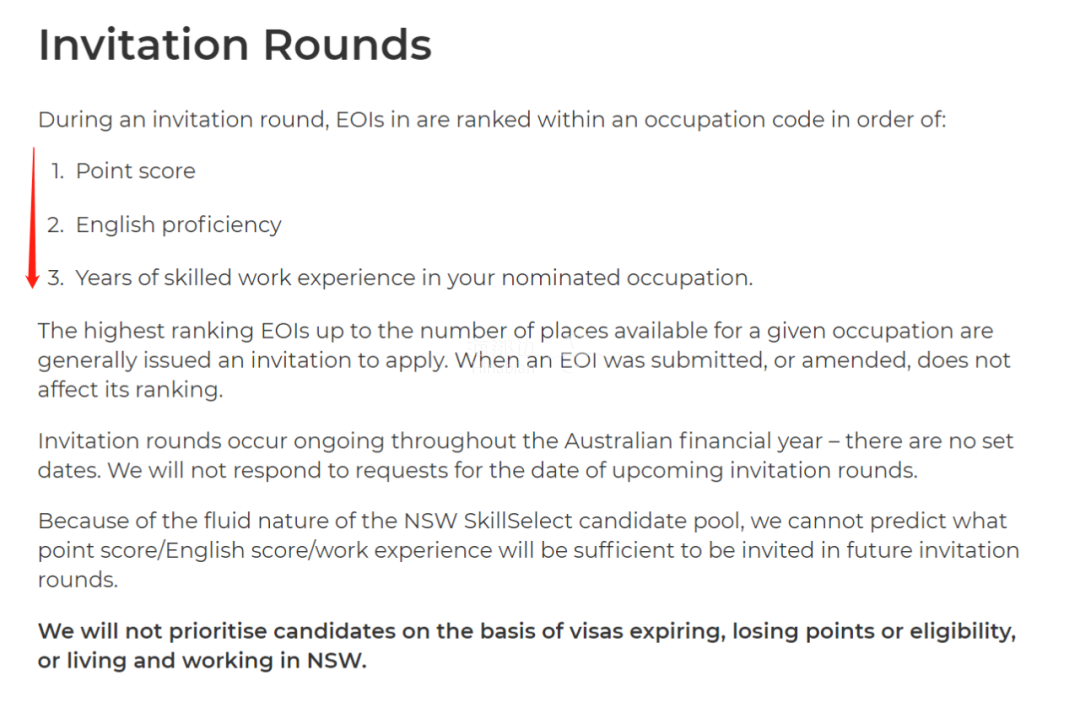
Task: Click the red downward arrow annotation
Action: 32,218
